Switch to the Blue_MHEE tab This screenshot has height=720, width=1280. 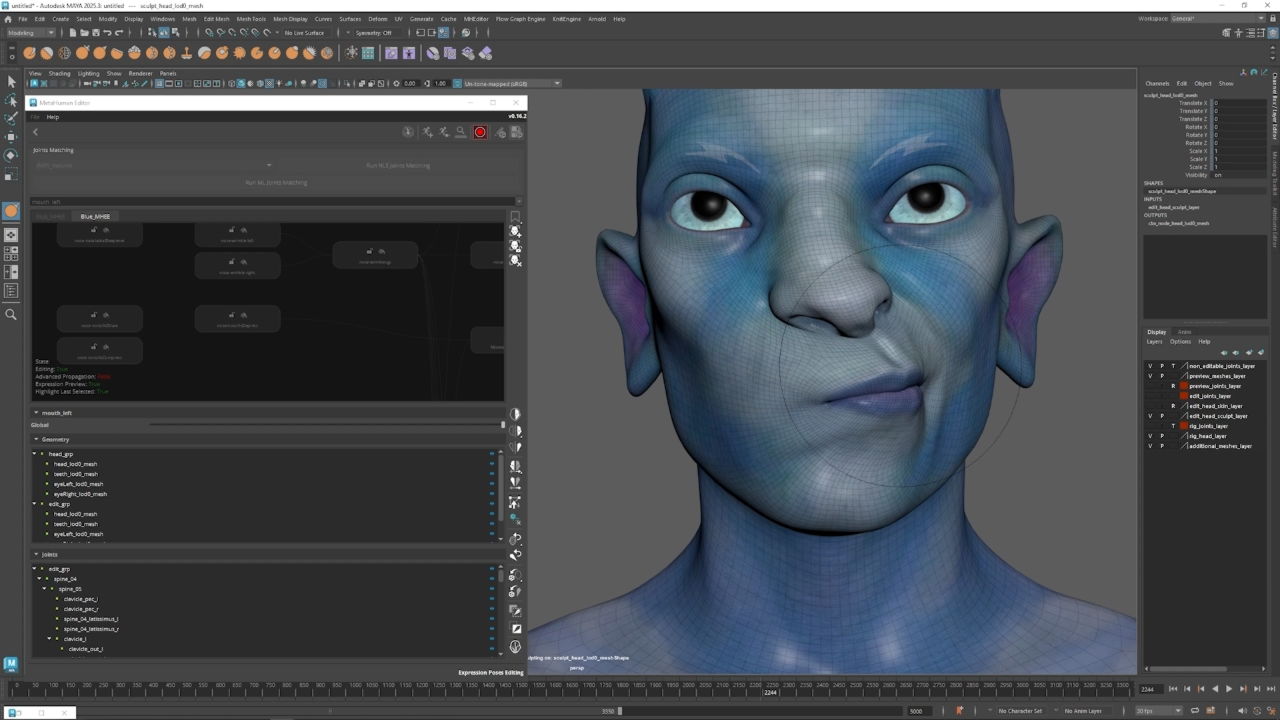click(95, 216)
